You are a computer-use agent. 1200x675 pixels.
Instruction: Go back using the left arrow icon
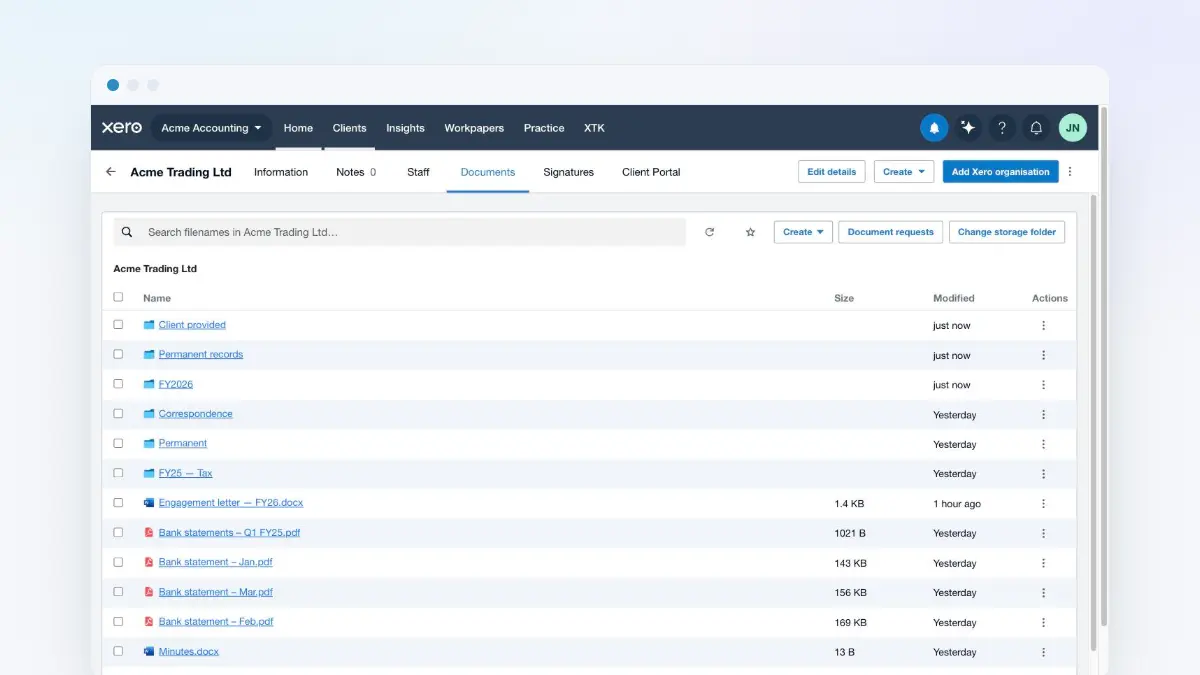point(111,172)
